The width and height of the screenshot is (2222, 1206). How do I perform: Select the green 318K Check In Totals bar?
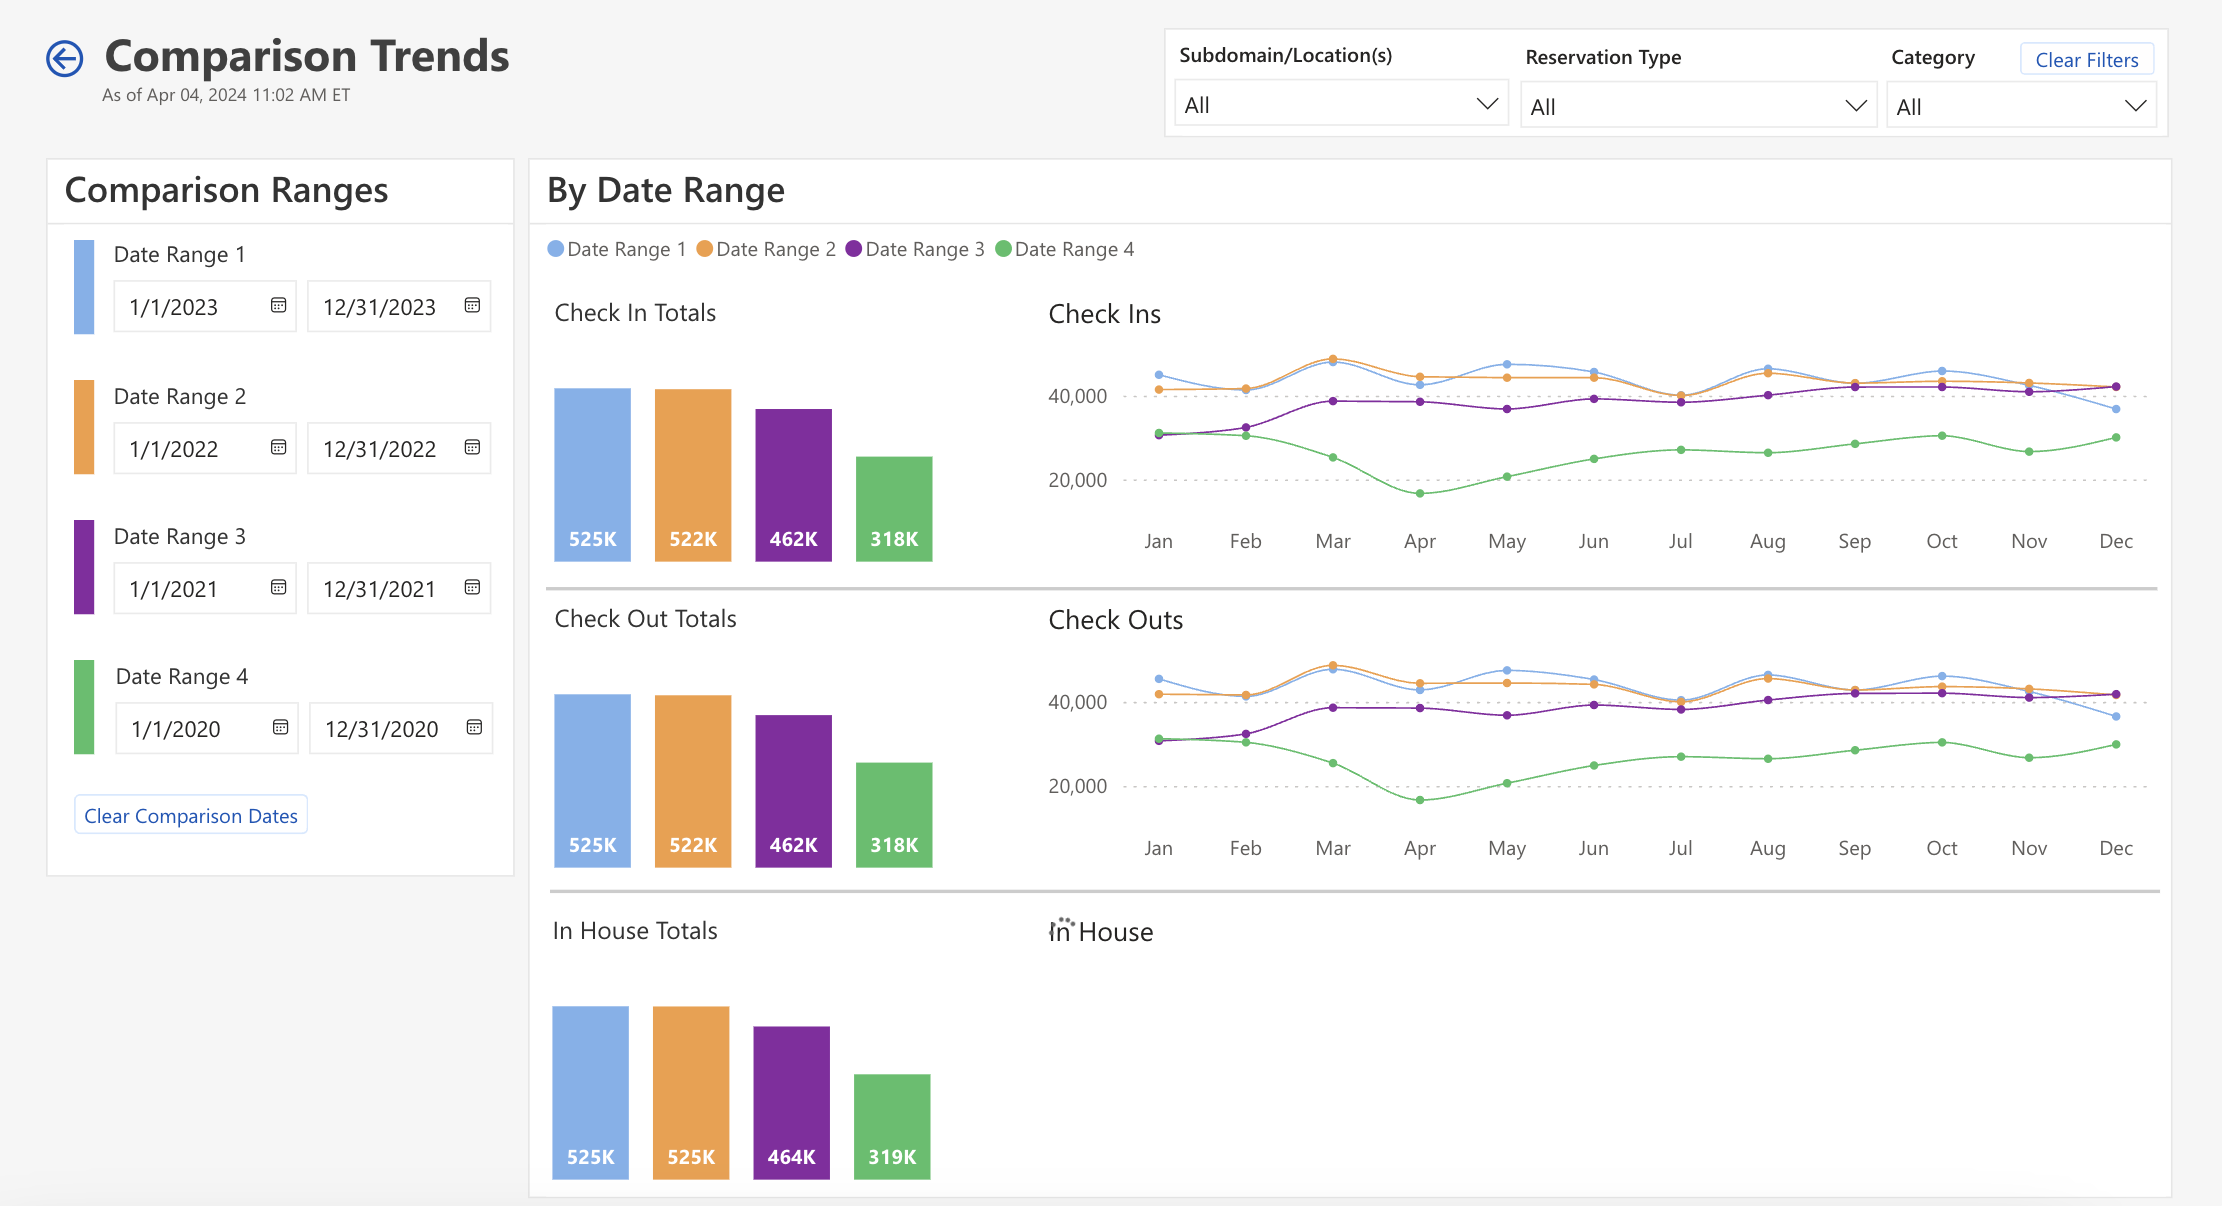click(x=893, y=510)
